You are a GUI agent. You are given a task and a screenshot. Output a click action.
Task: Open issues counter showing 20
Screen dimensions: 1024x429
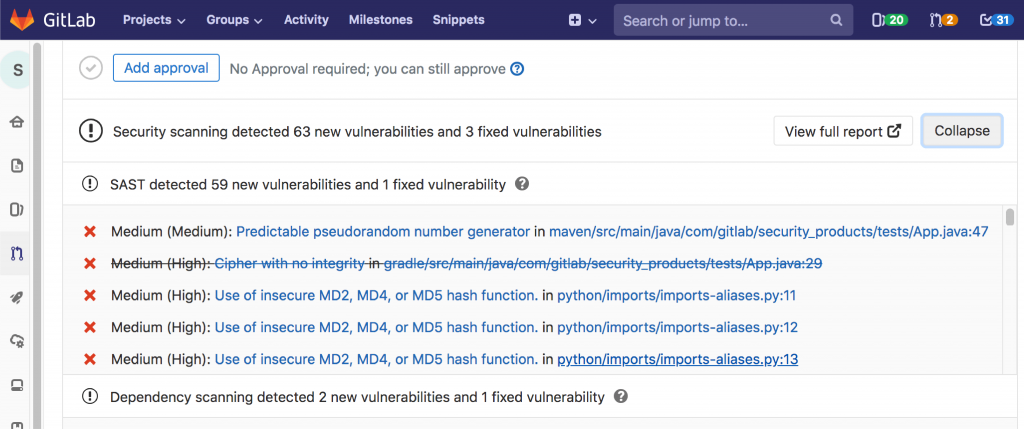point(889,20)
